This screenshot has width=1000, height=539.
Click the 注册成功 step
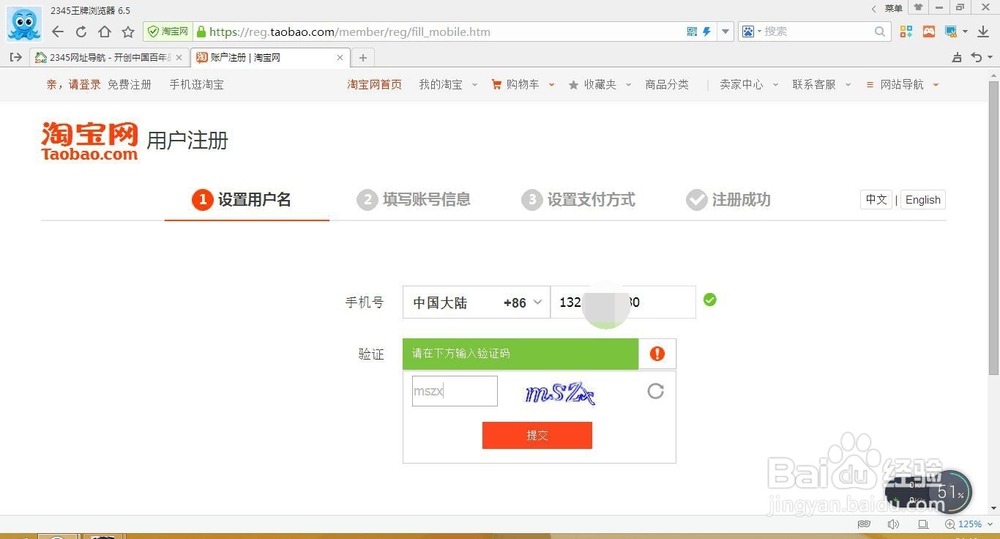click(728, 200)
